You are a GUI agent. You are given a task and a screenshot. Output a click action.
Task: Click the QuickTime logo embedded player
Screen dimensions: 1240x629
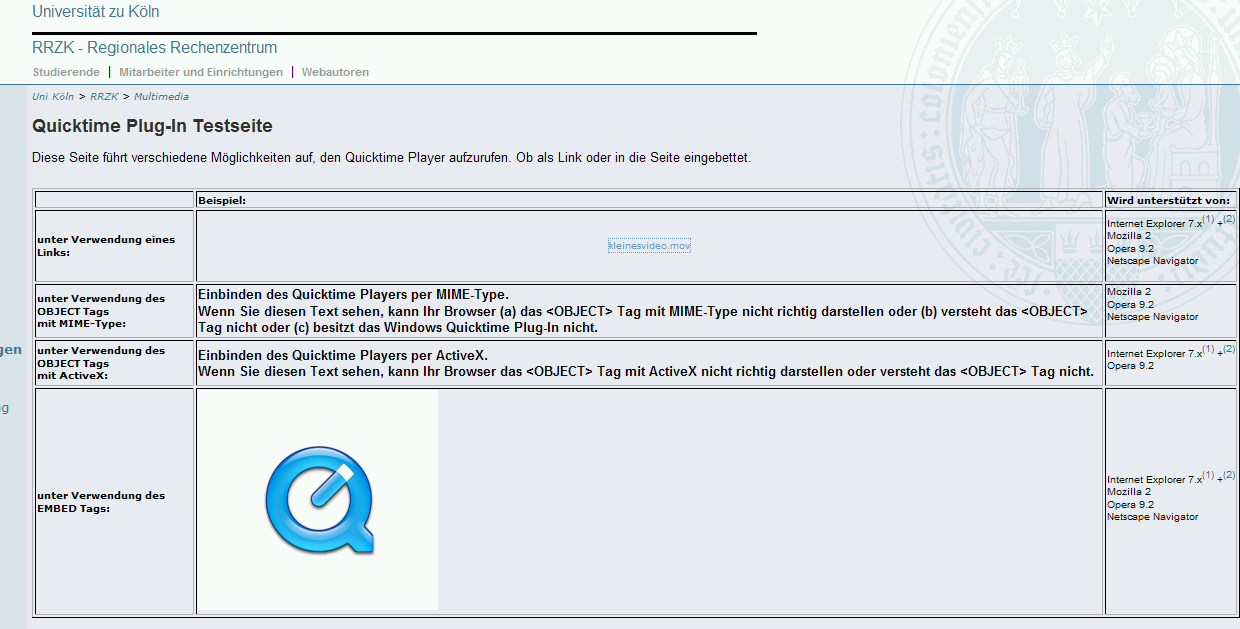(x=318, y=500)
